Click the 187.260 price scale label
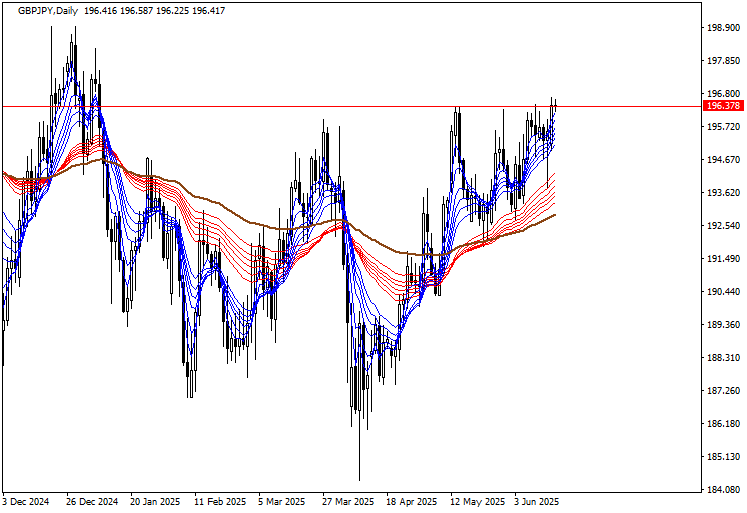 723,391
